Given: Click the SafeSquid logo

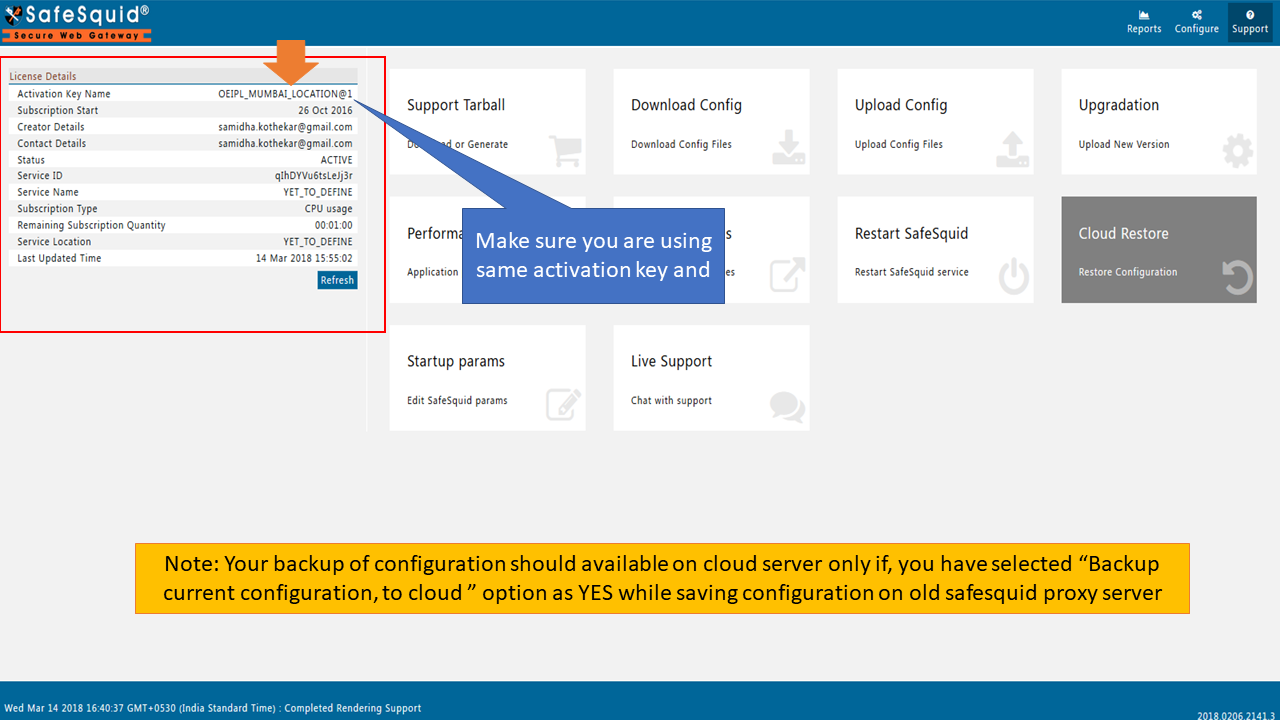Looking at the screenshot, I should click(77, 22).
